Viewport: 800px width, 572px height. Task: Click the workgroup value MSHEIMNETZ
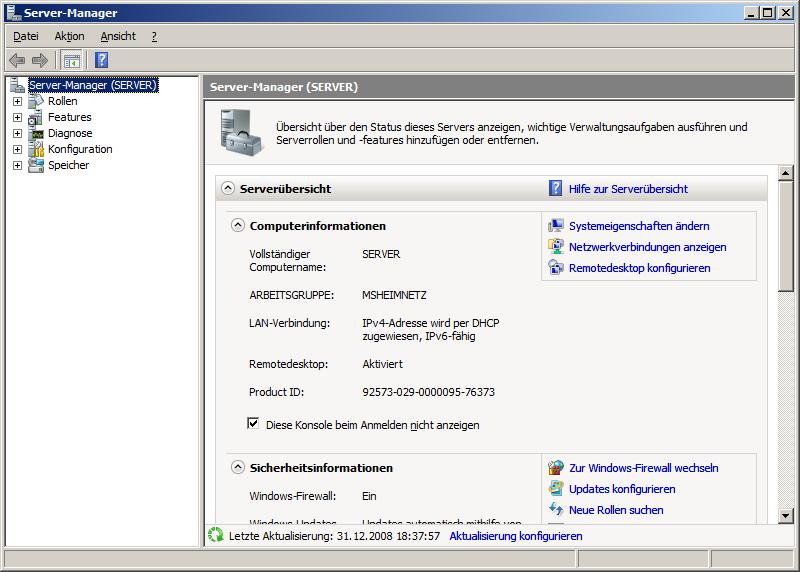(x=394, y=295)
